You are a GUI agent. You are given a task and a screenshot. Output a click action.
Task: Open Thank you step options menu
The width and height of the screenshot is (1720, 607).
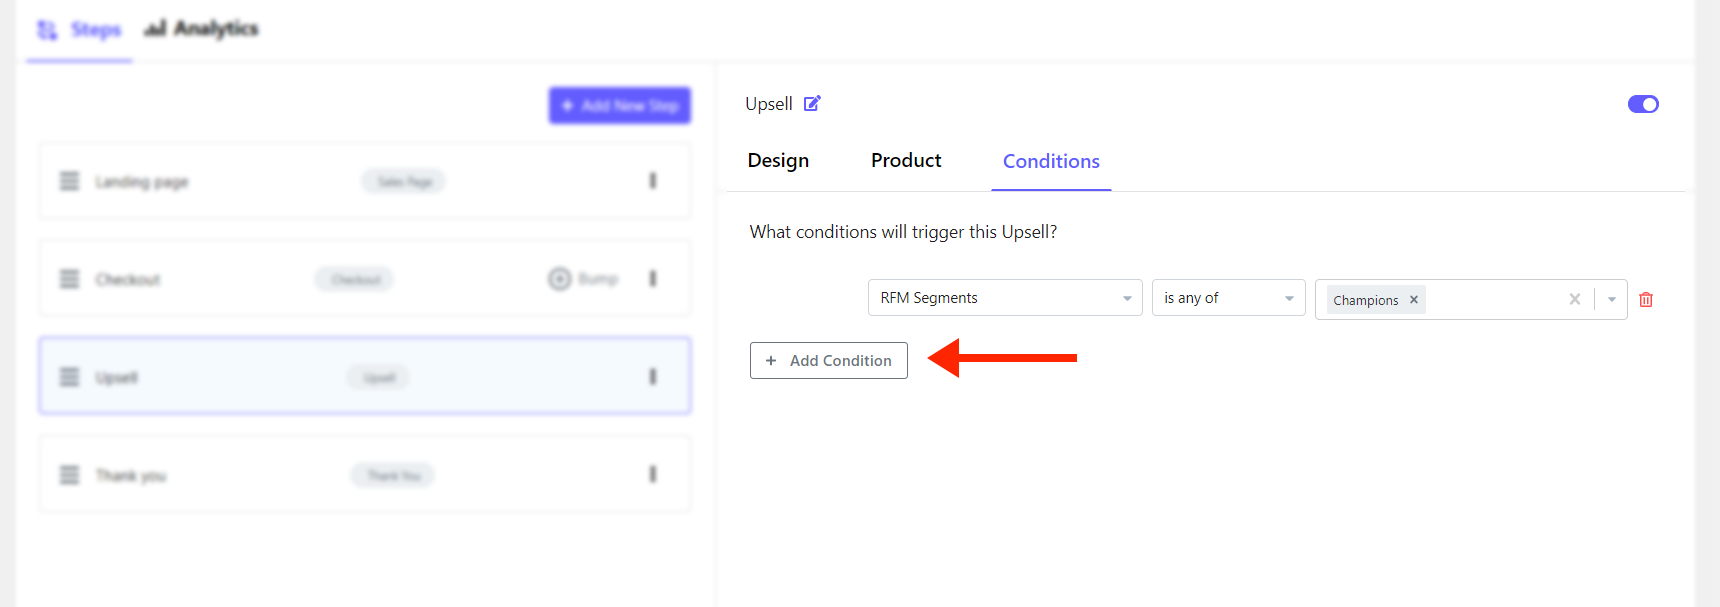653,474
